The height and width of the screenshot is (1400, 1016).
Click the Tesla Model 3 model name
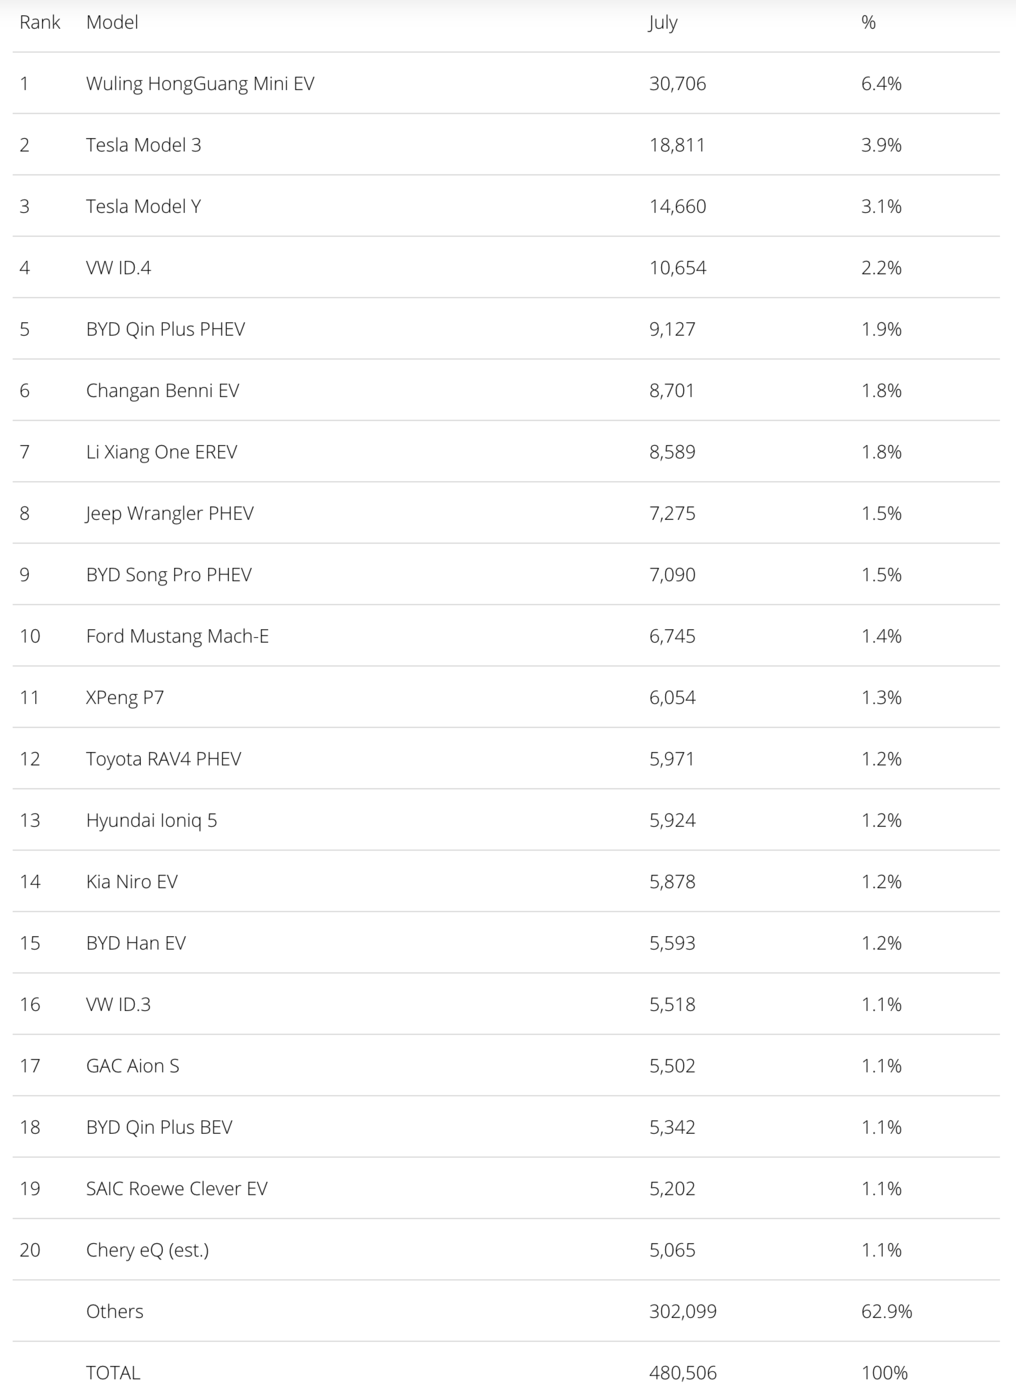click(143, 145)
